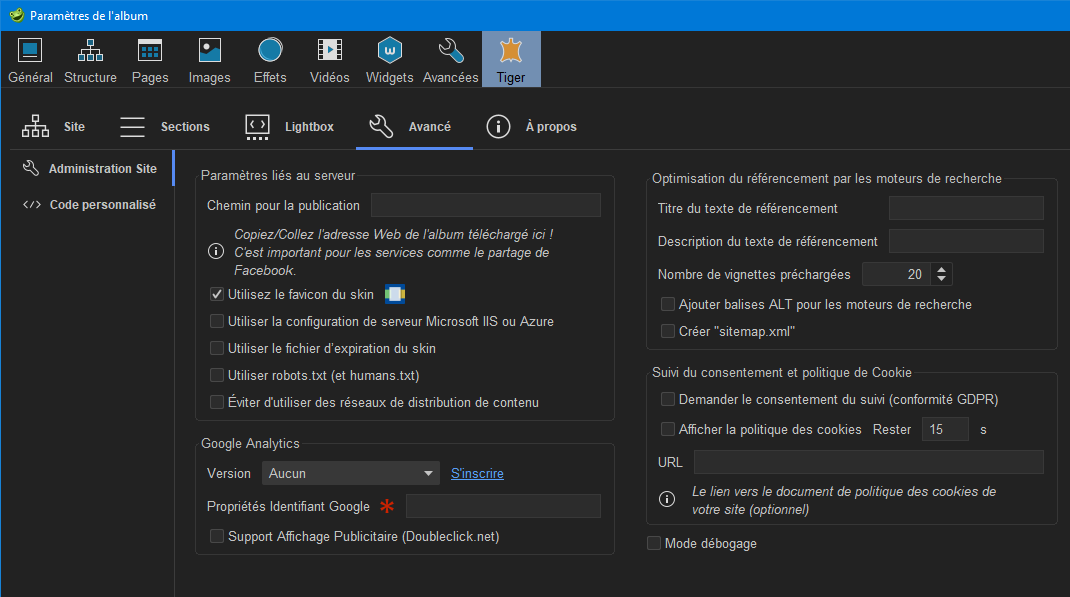Image resolution: width=1070 pixels, height=597 pixels.
Task: Select the Effets toolbar icon
Action: click(269, 58)
